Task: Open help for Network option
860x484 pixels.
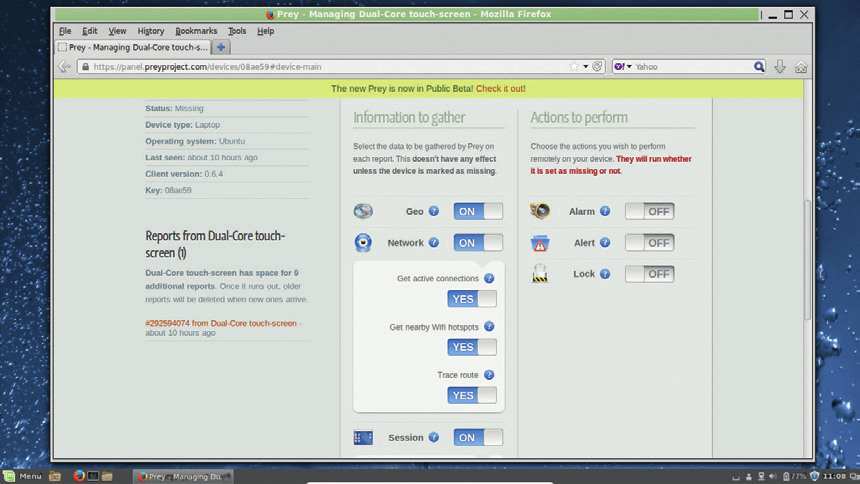Action: [x=434, y=242]
